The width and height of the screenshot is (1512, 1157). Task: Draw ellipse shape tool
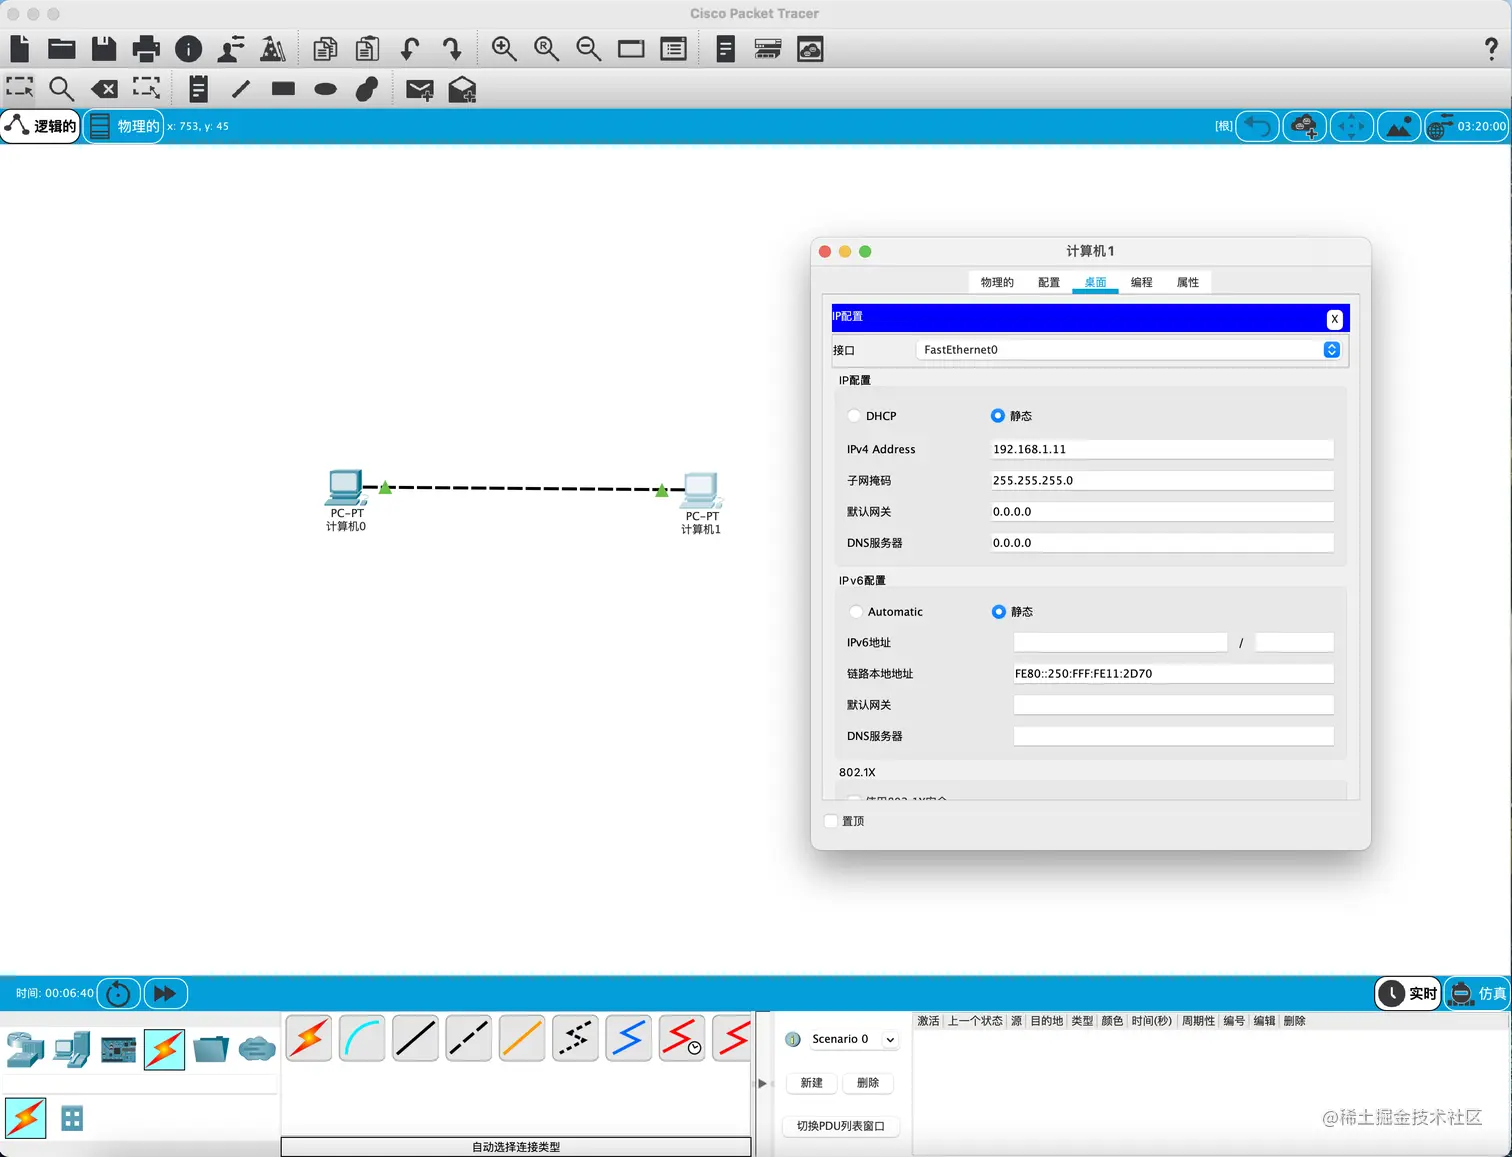[325, 89]
